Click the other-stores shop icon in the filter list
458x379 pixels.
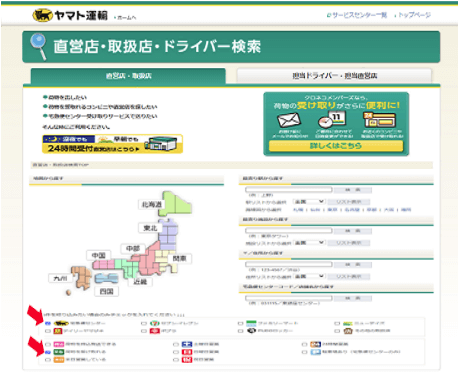(x=348, y=331)
